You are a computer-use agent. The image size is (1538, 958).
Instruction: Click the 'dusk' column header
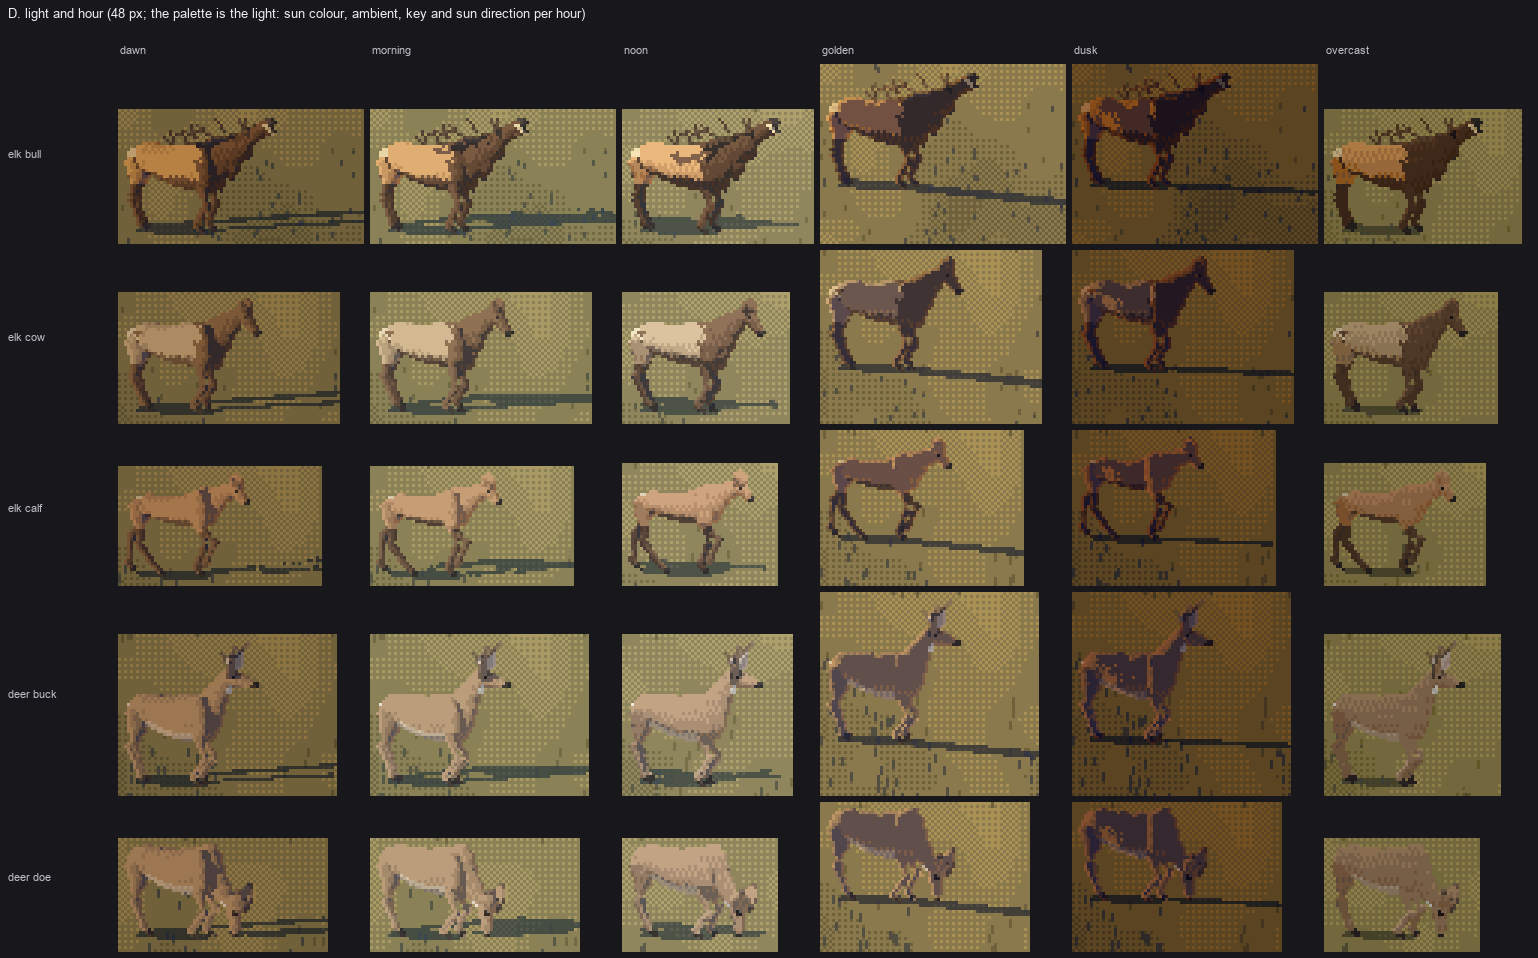(1086, 50)
